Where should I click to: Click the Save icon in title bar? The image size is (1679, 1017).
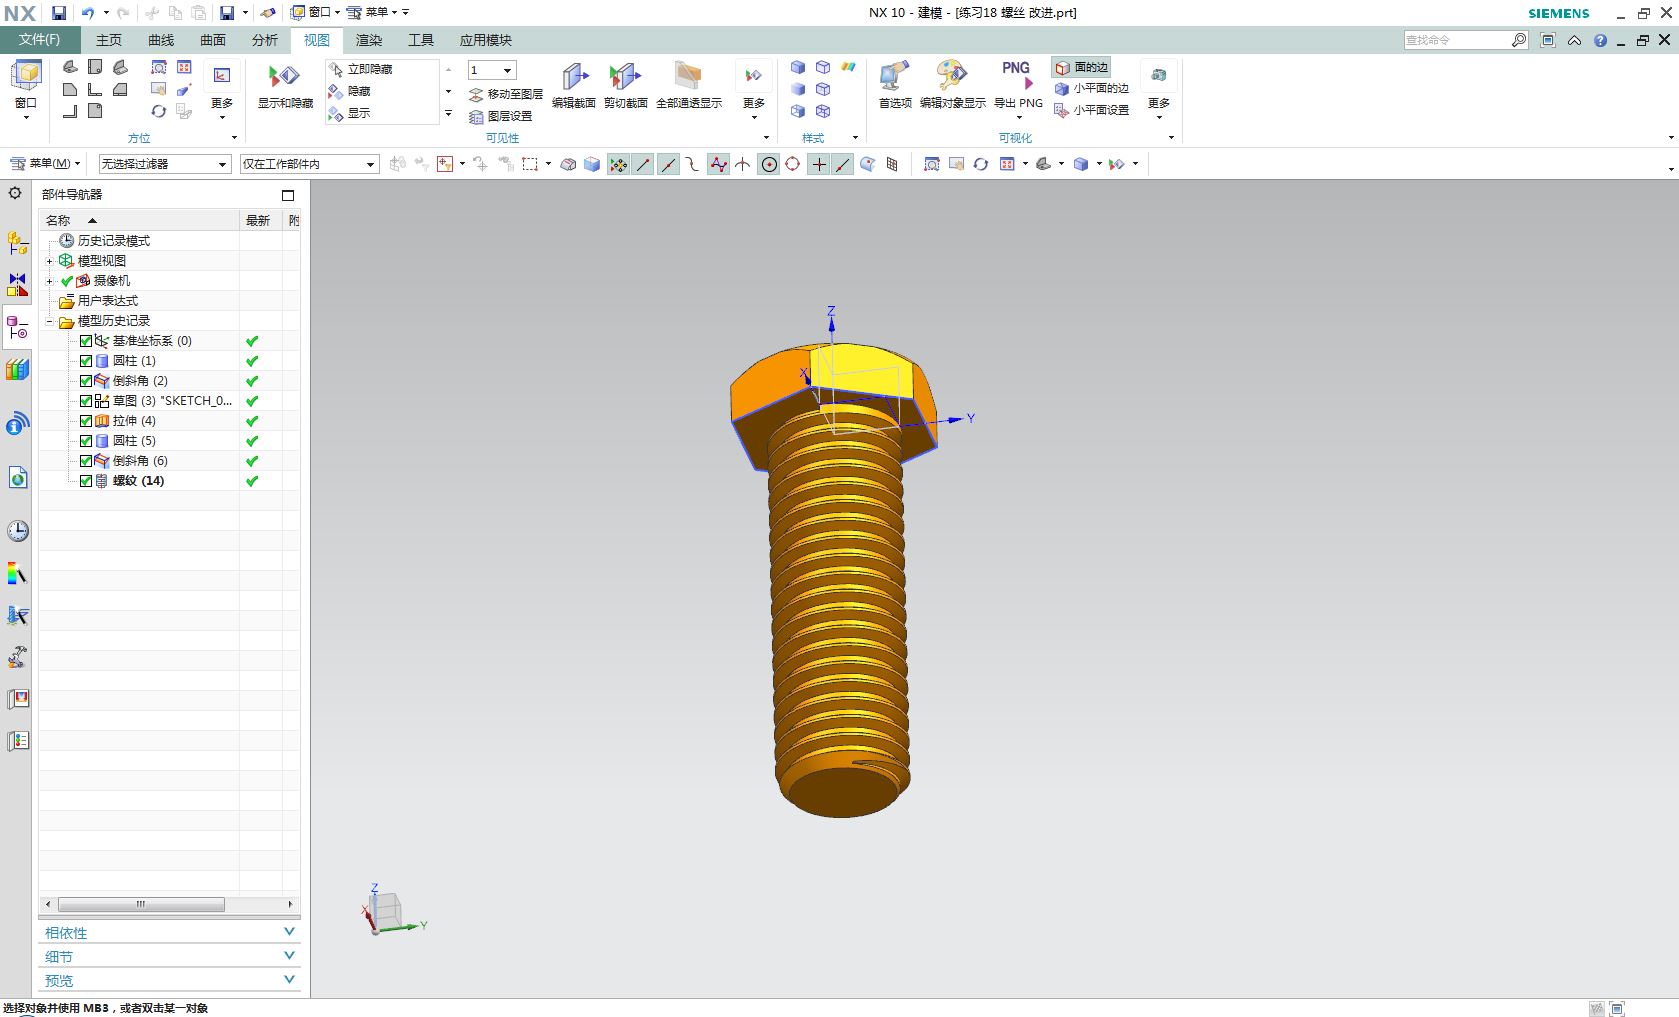pyautogui.click(x=59, y=13)
